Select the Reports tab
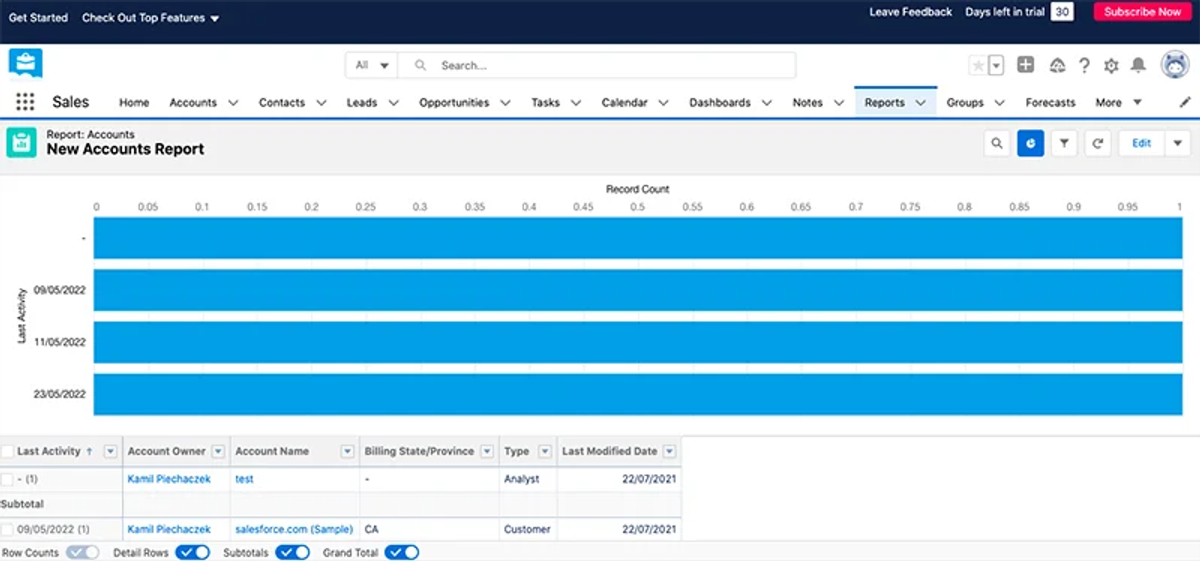The height and width of the screenshot is (561, 1200). [885, 102]
